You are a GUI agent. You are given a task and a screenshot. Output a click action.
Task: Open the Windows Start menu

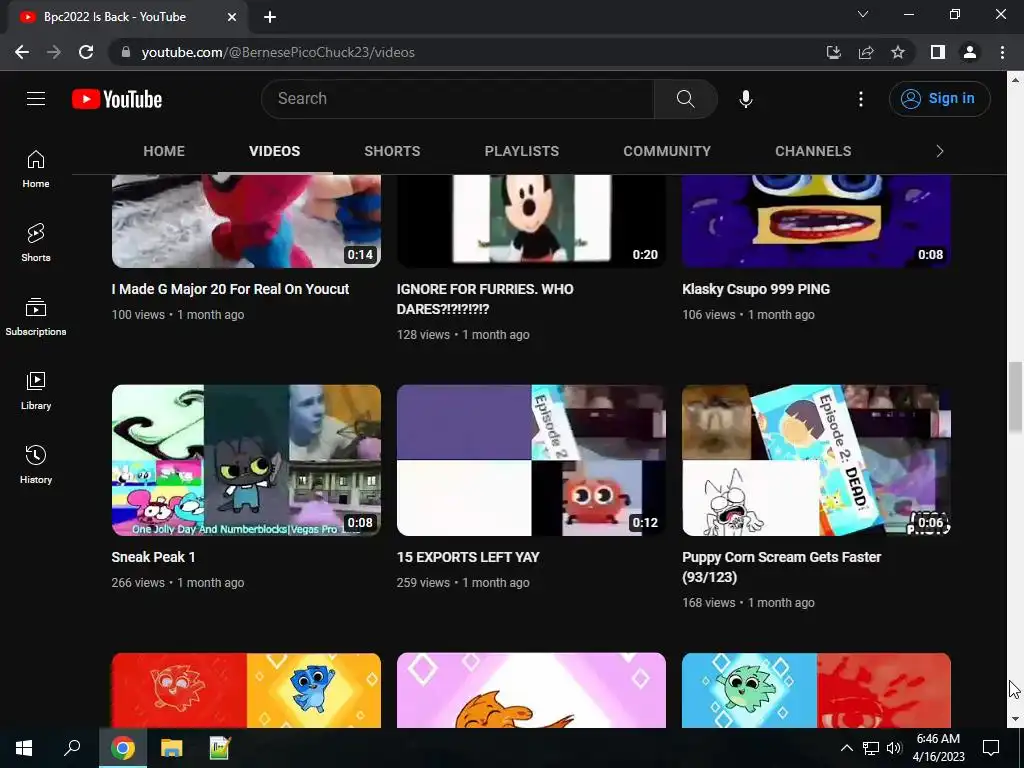pos(24,748)
